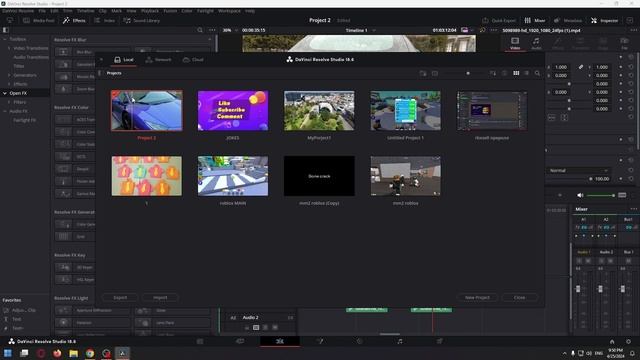Create a new project folder in Project Manager
The height and width of the screenshot is (360, 640).
[x=423, y=73]
